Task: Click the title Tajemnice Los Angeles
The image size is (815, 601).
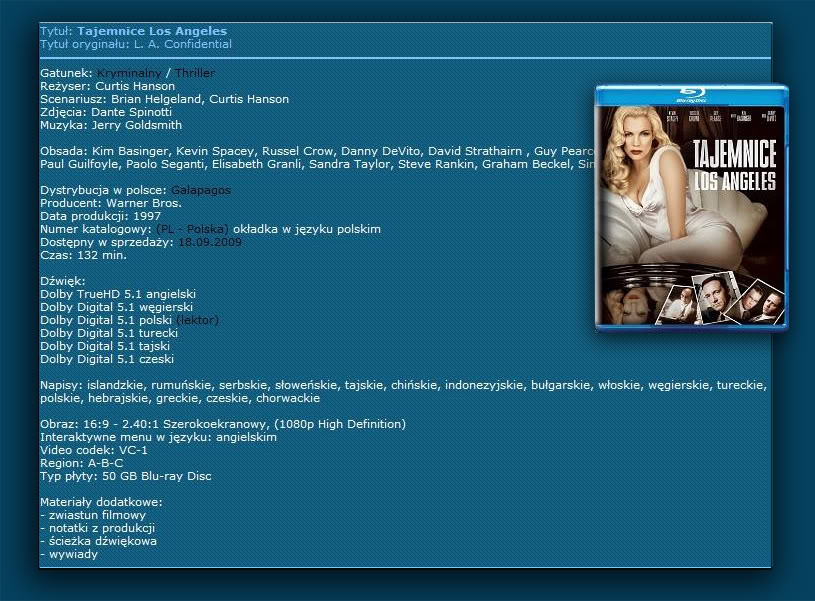Action: 152,31
